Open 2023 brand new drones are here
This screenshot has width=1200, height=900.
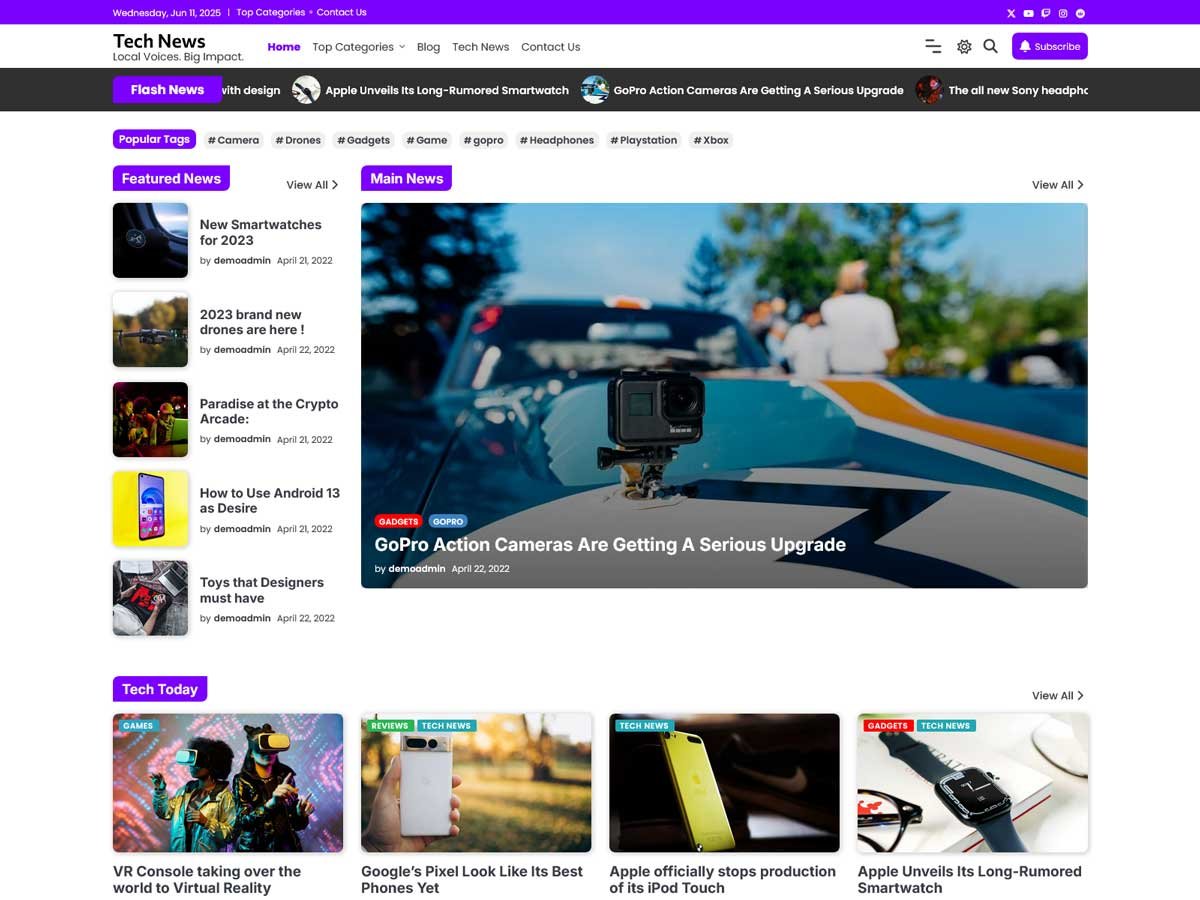[252, 322]
